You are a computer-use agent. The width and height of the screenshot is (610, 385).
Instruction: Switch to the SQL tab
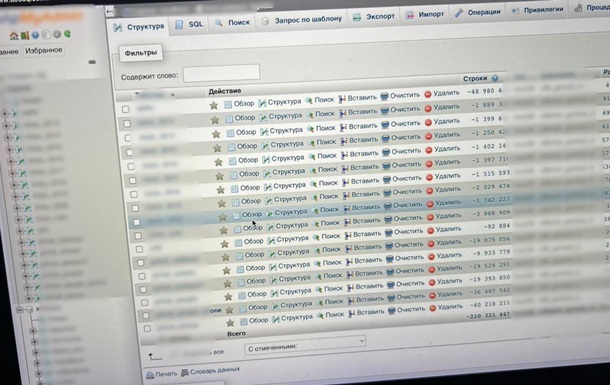[189, 24]
